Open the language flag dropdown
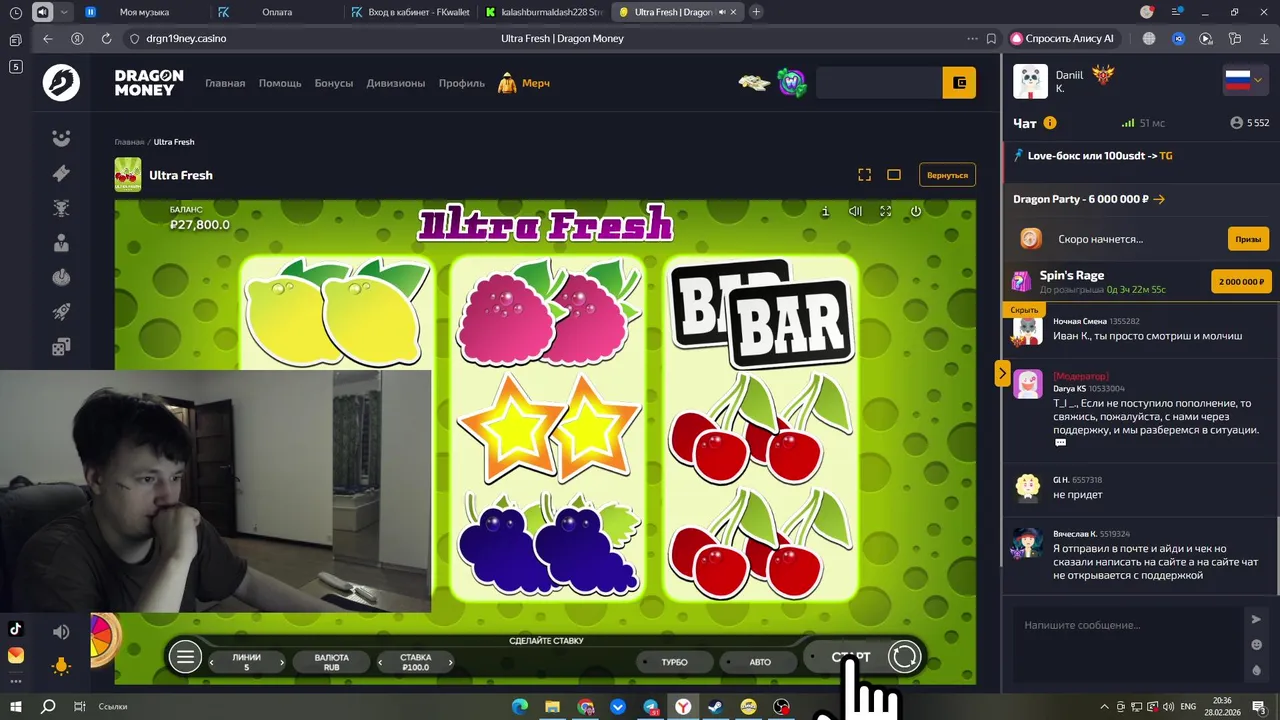 pos(1243,81)
